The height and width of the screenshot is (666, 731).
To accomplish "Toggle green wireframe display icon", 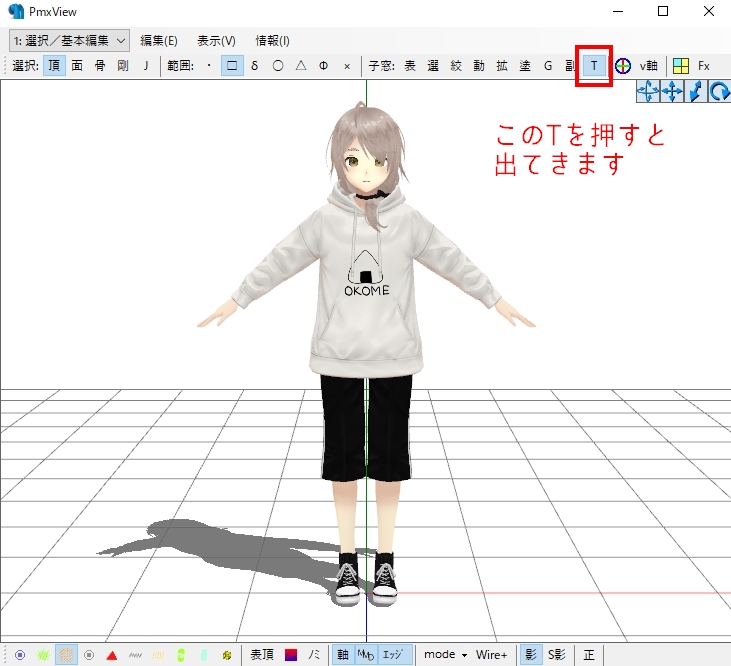I will pos(43,655).
